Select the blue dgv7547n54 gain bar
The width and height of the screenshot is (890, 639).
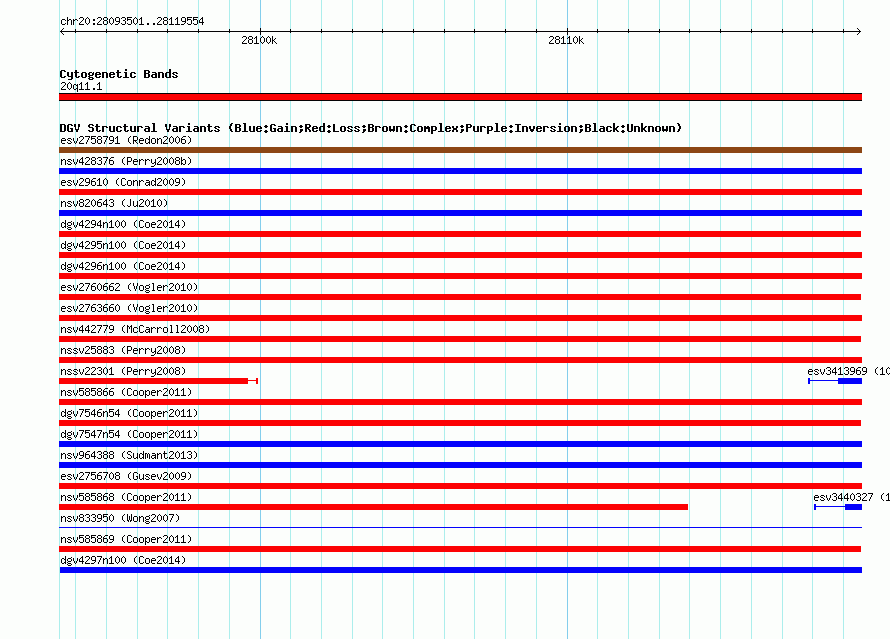point(460,444)
